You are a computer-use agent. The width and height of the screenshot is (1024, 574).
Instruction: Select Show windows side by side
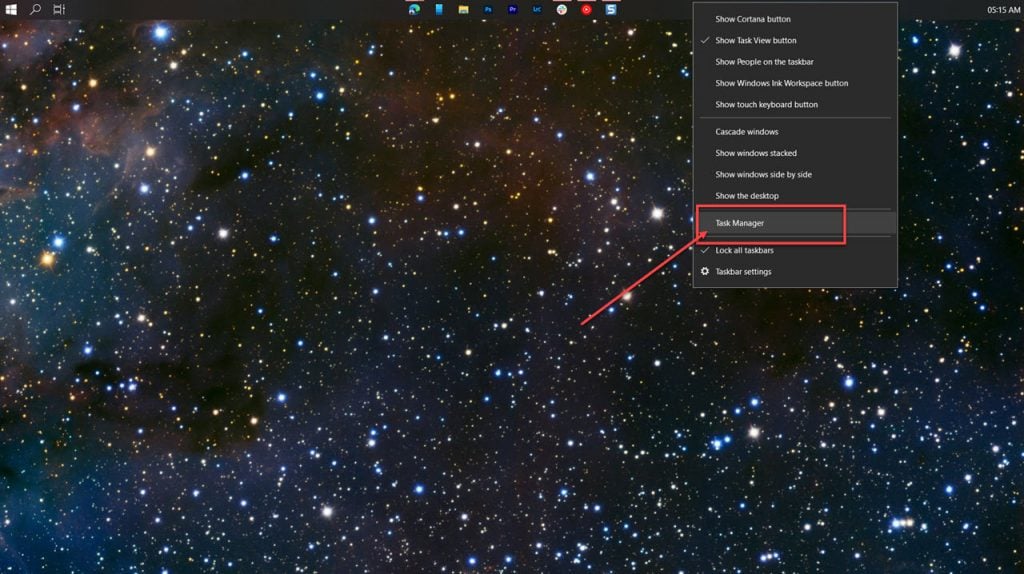[x=795, y=174]
